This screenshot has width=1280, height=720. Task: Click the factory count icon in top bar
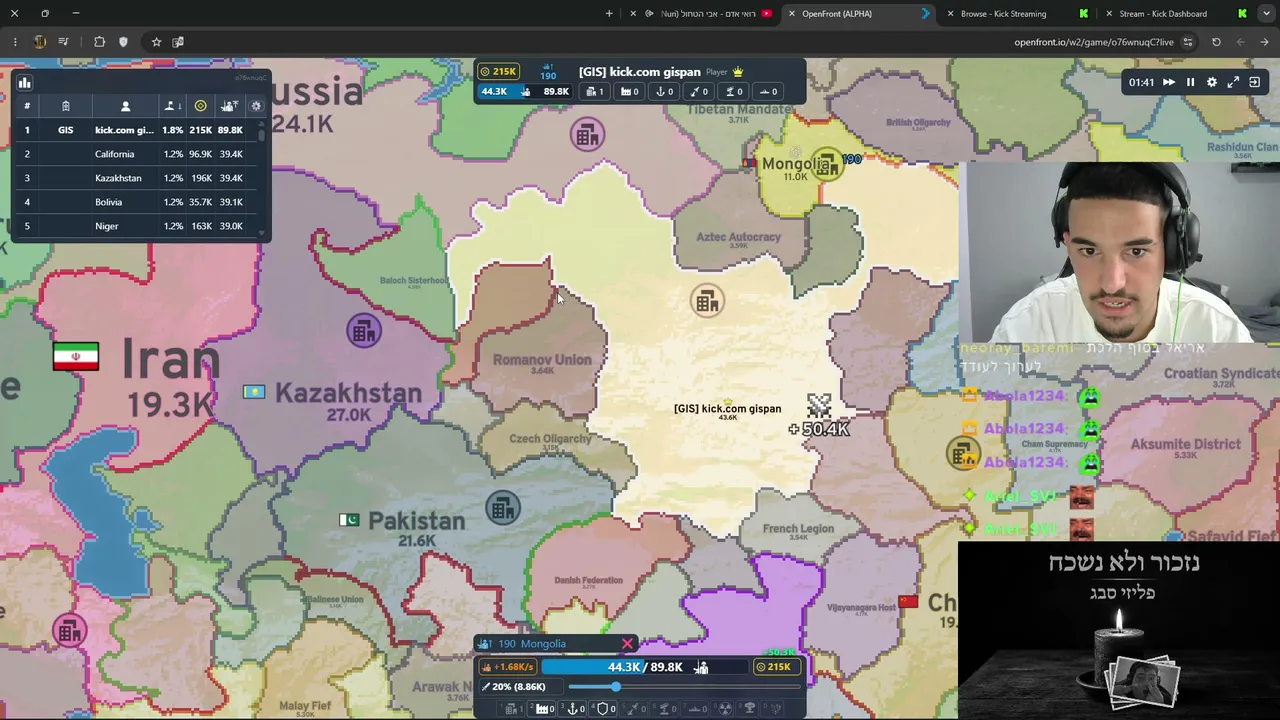pos(630,92)
